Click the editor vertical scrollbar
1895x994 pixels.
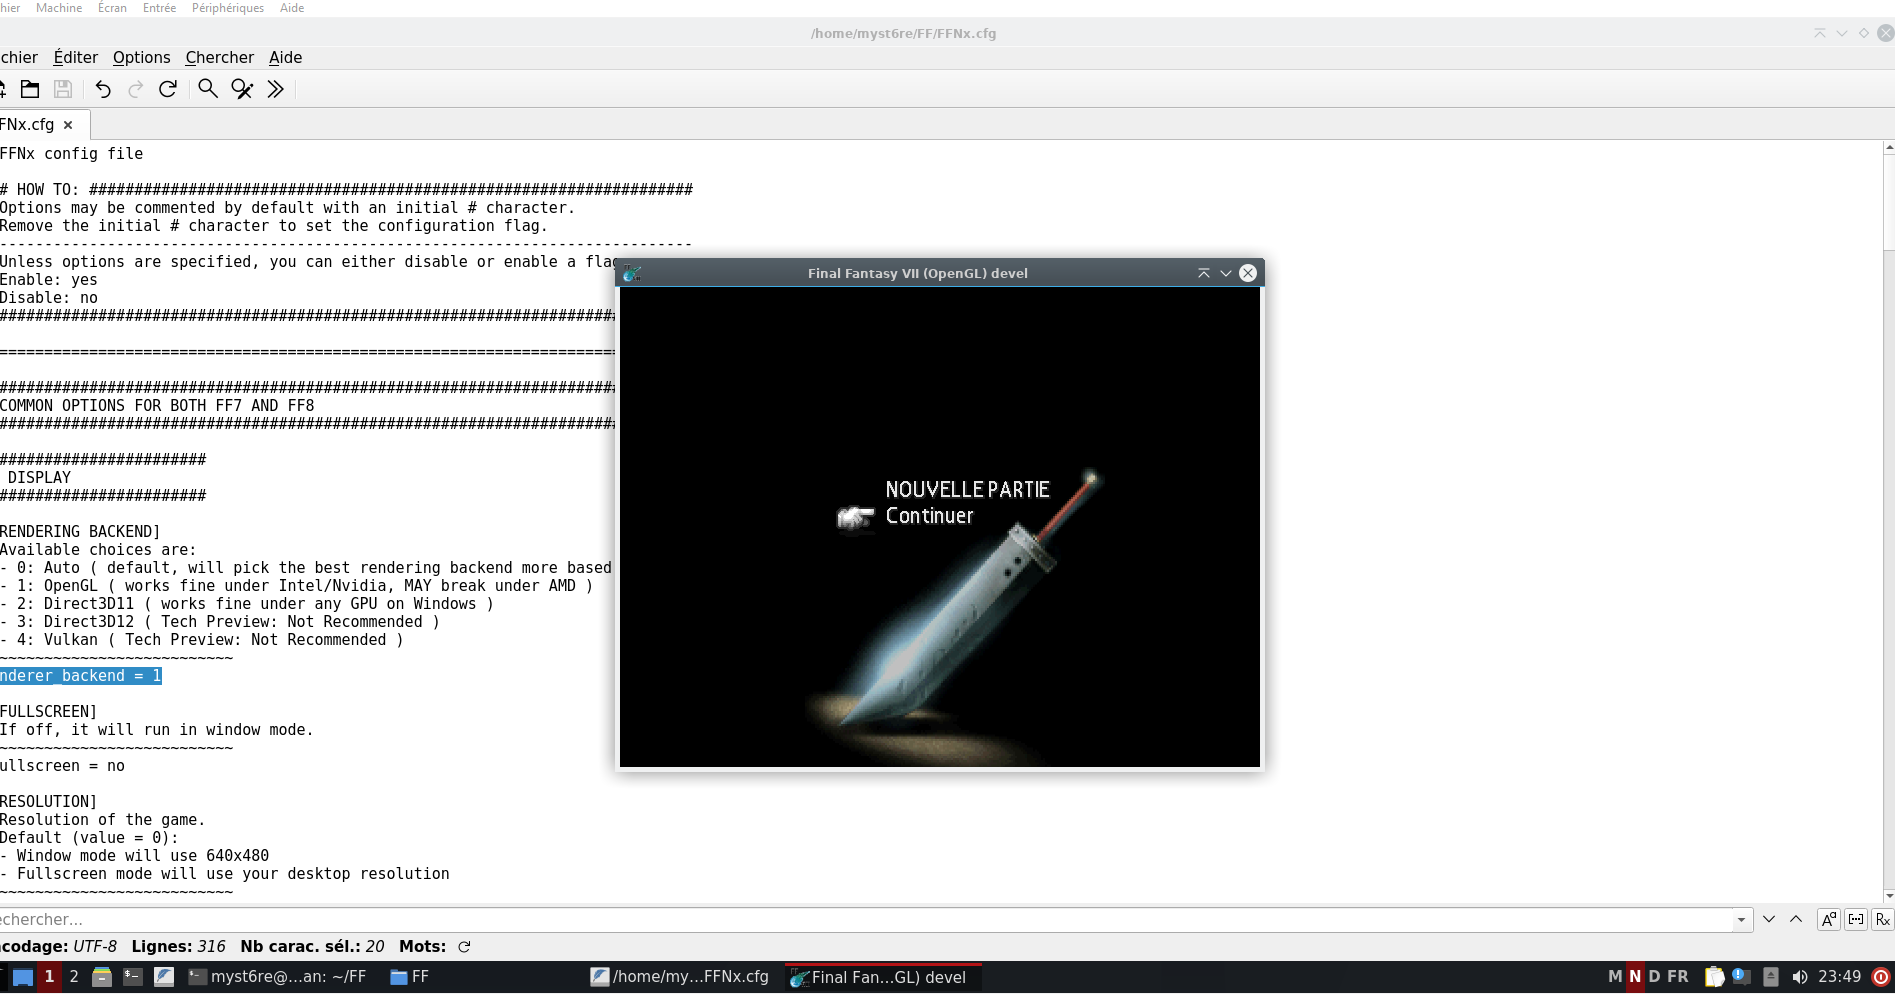click(1888, 520)
